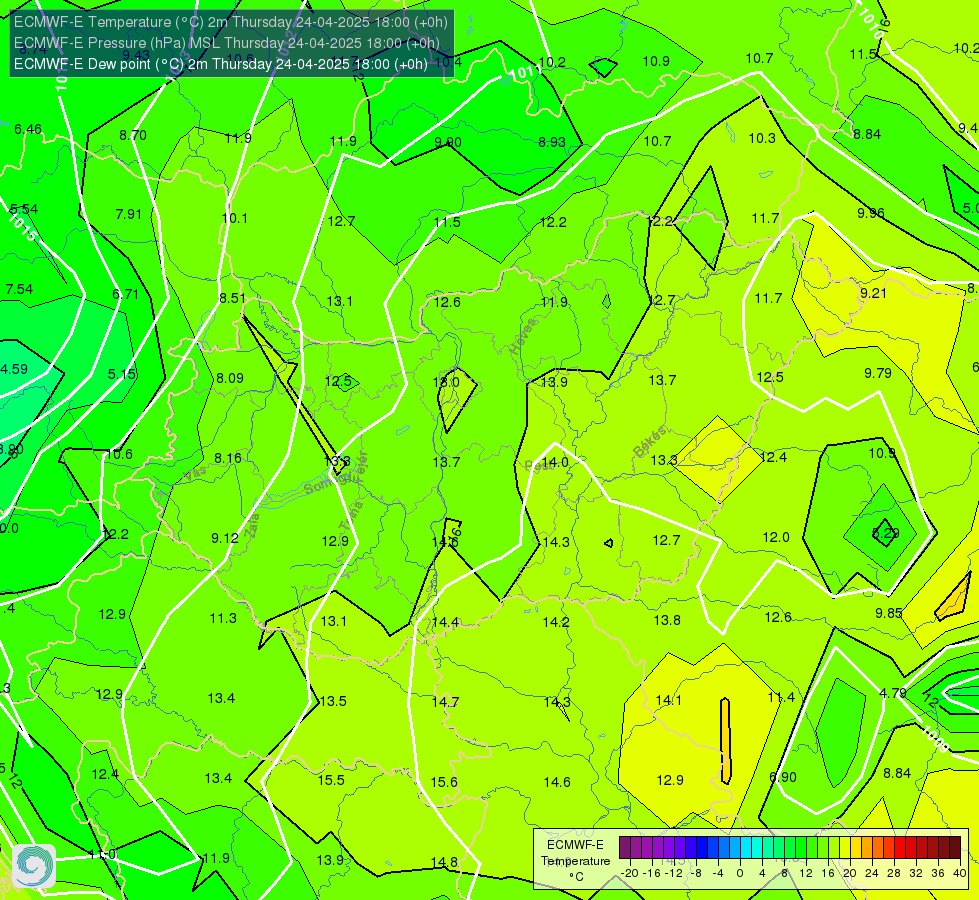Click the dark purple -20 legend swatch
This screenshot has width=979, height=900.
[x=624, y=848]
